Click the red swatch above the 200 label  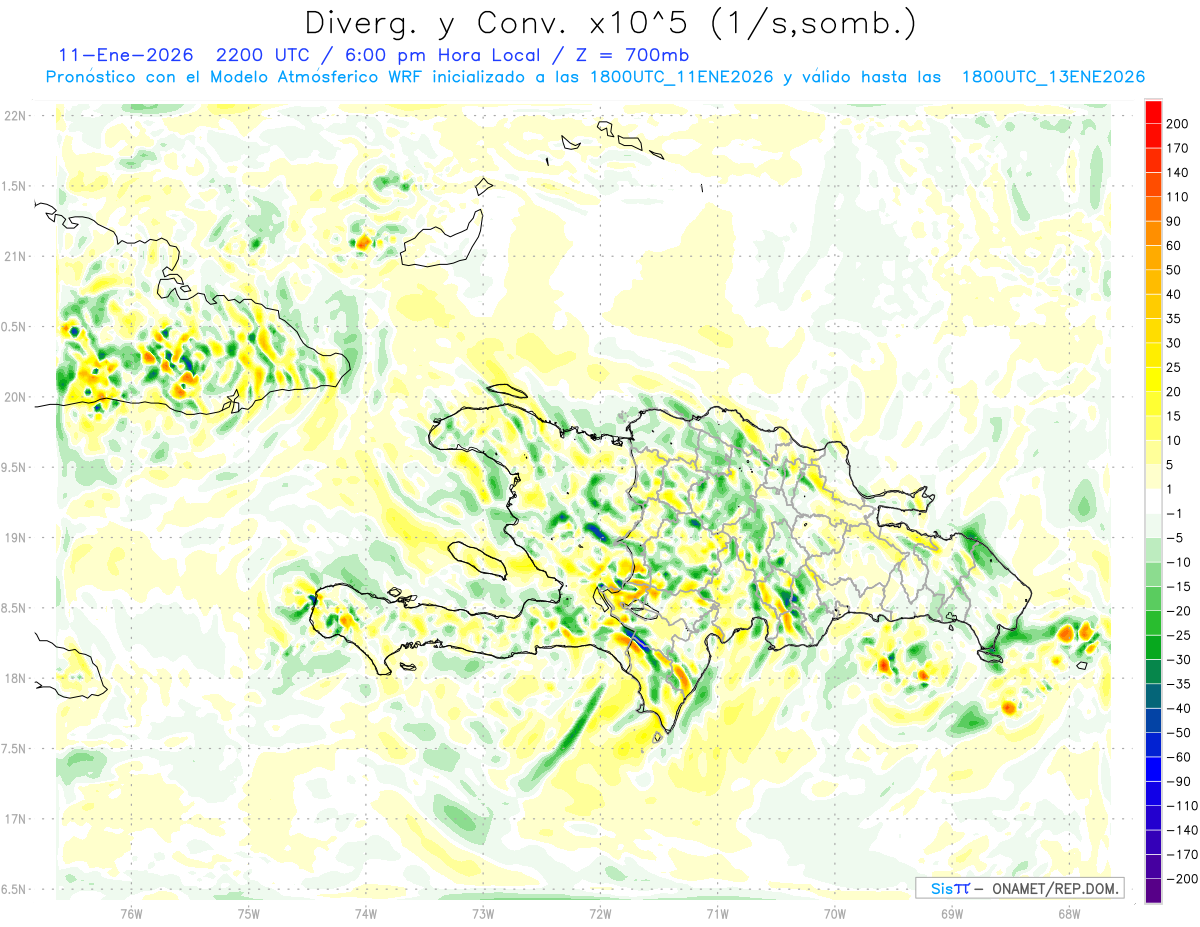coord(1153,111)
